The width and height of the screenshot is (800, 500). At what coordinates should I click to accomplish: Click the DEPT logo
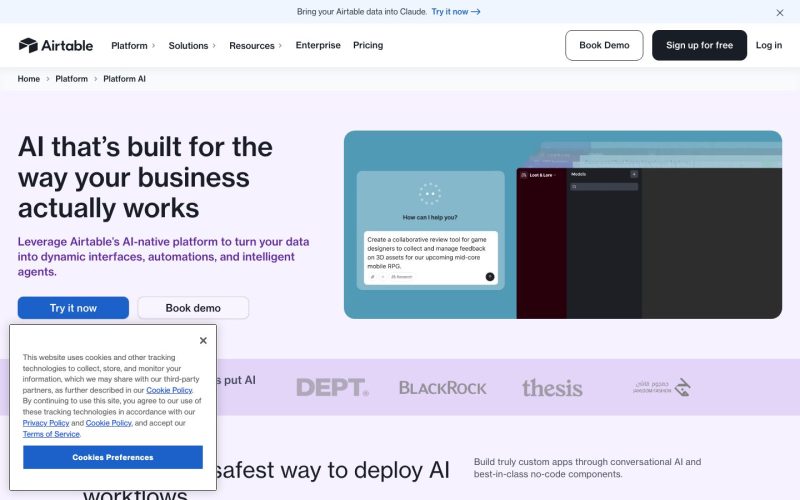click(x=333, y=387)
